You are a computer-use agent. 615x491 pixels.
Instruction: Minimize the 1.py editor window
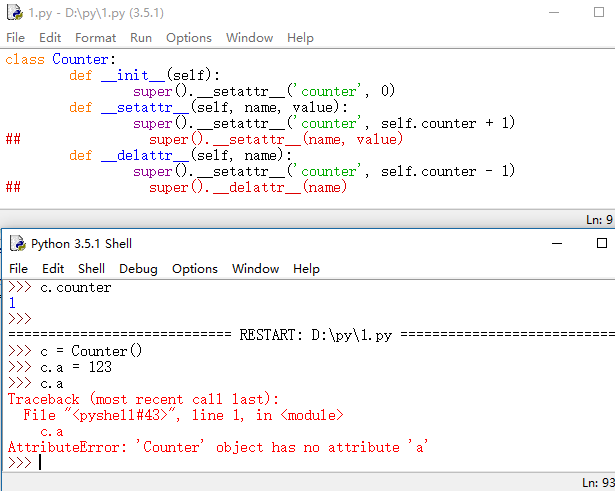[555, 12]
